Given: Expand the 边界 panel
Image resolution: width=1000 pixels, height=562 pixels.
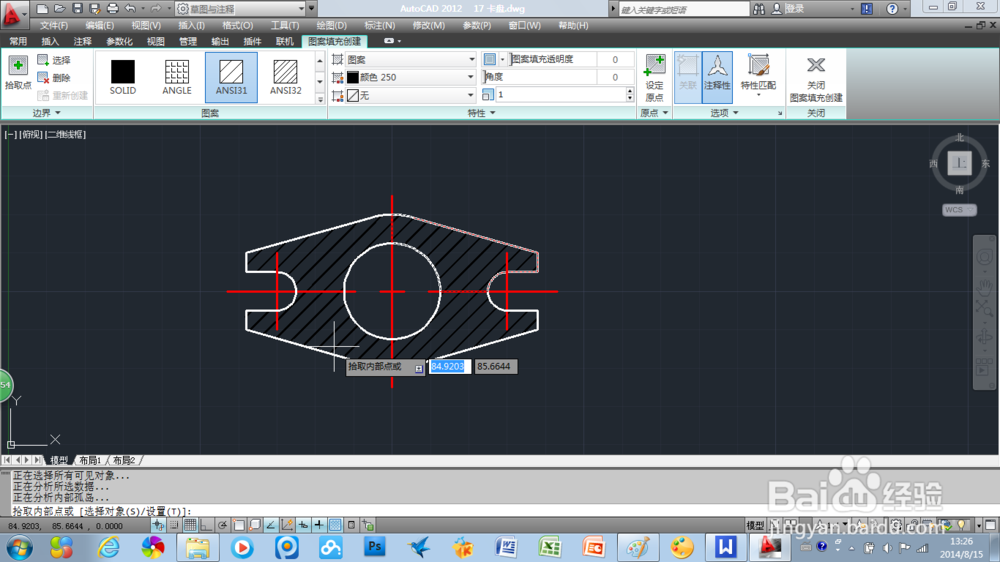Looking at the screenshot, I should point(46,113).
